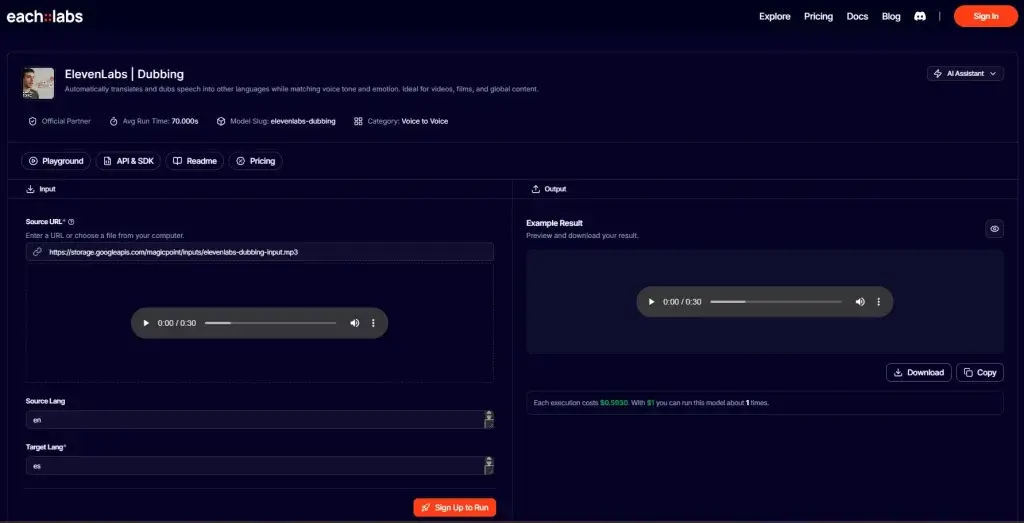This screenshot has height=523, width=1024.
Task: Open output audio player more options
Action: [x=879, y=302]
